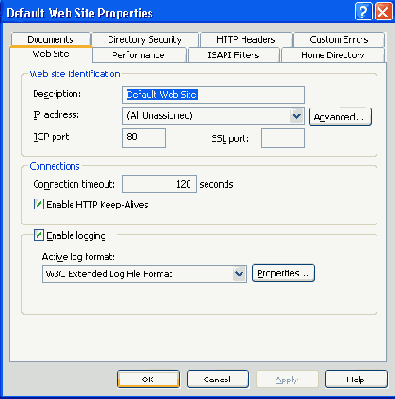Focus the TCP port field
This screenshot has height=399, width=395.
(x=144, y=138)
